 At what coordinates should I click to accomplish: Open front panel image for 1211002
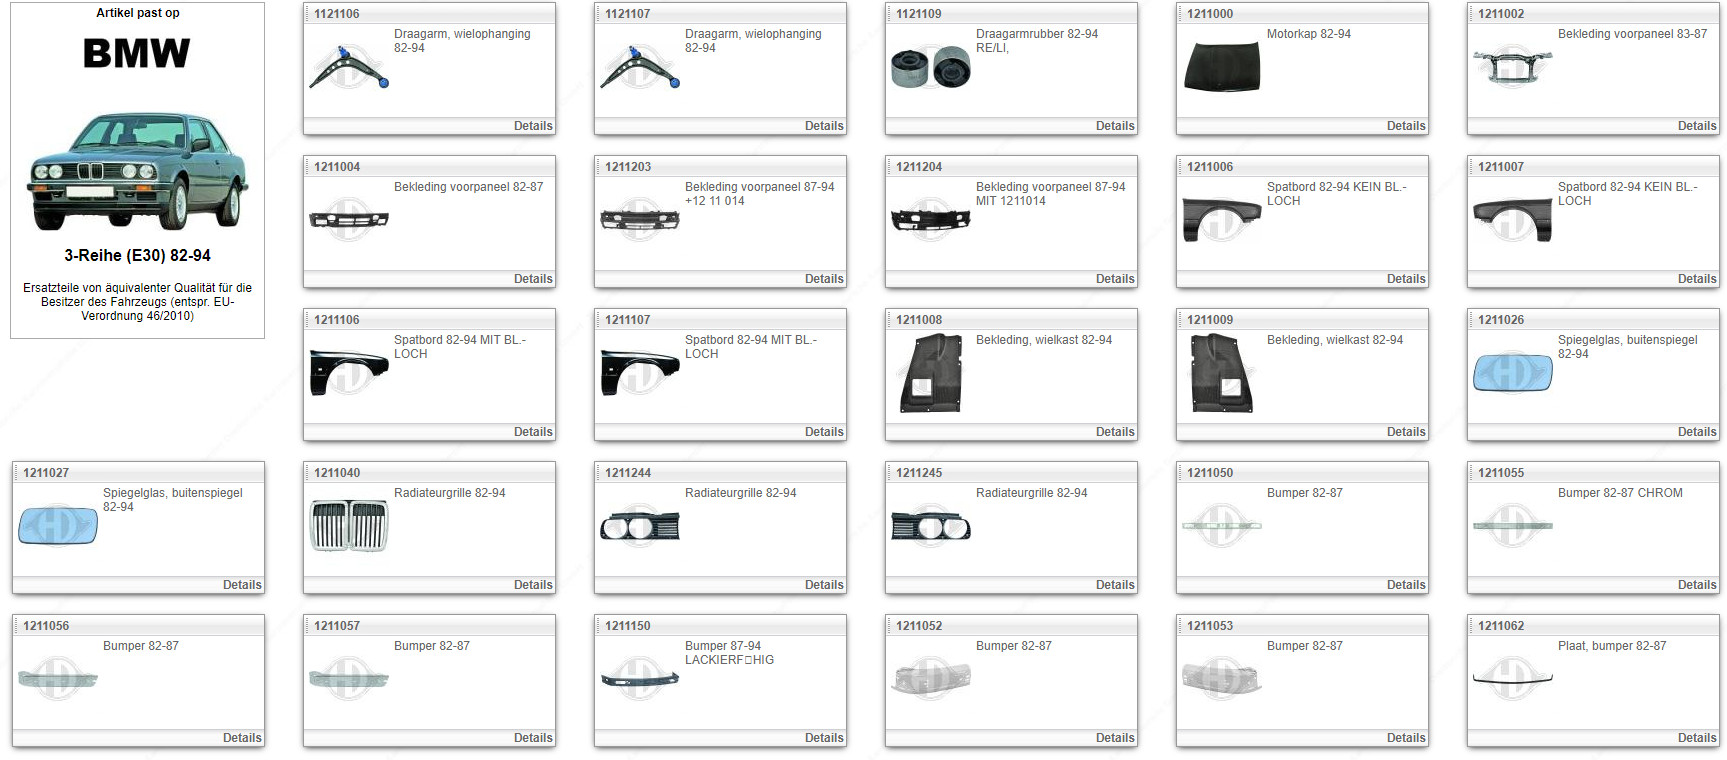point(1512,67)
